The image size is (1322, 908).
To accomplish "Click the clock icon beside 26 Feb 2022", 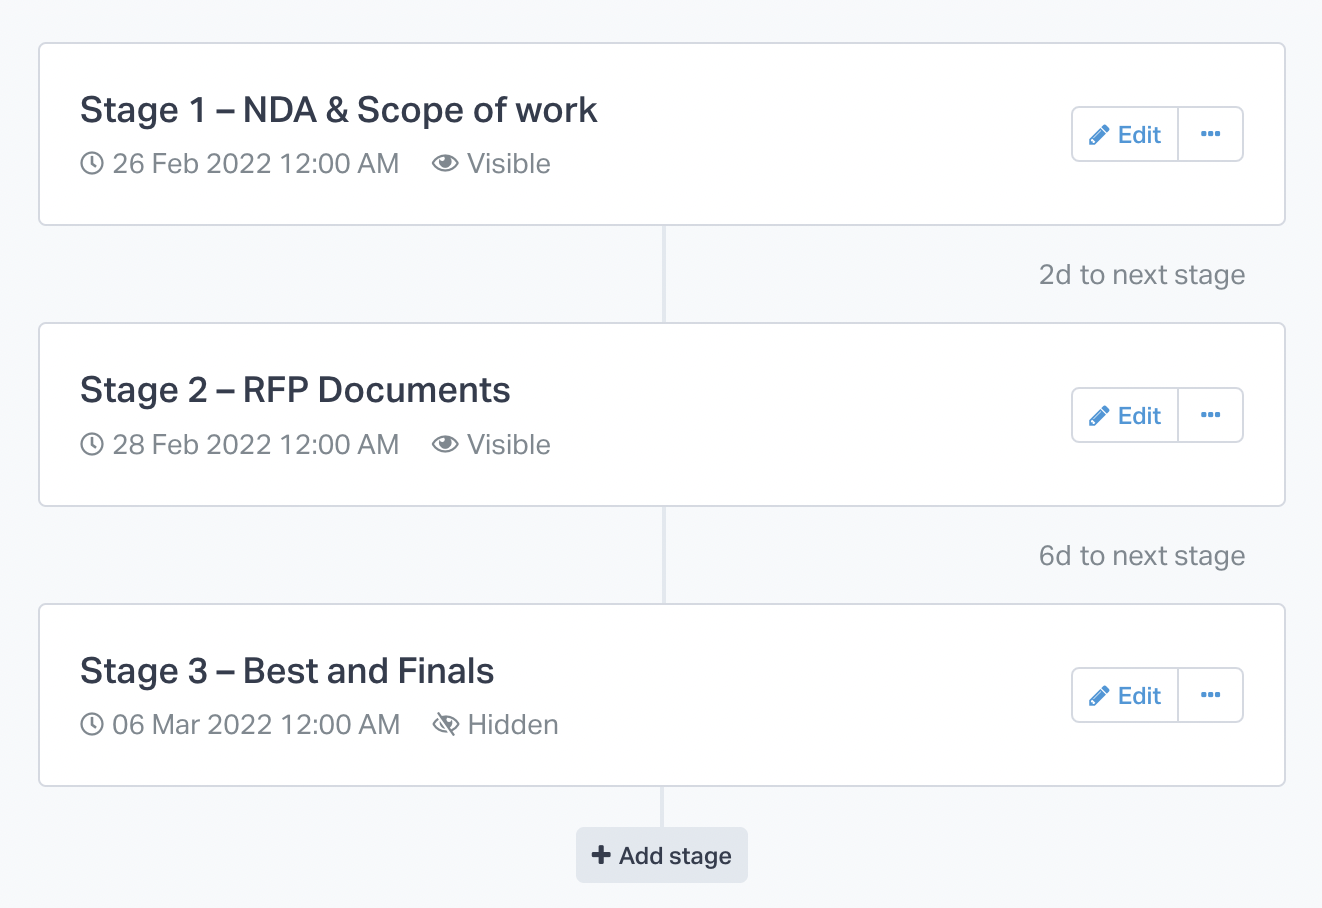I will [x=92, y=163].
